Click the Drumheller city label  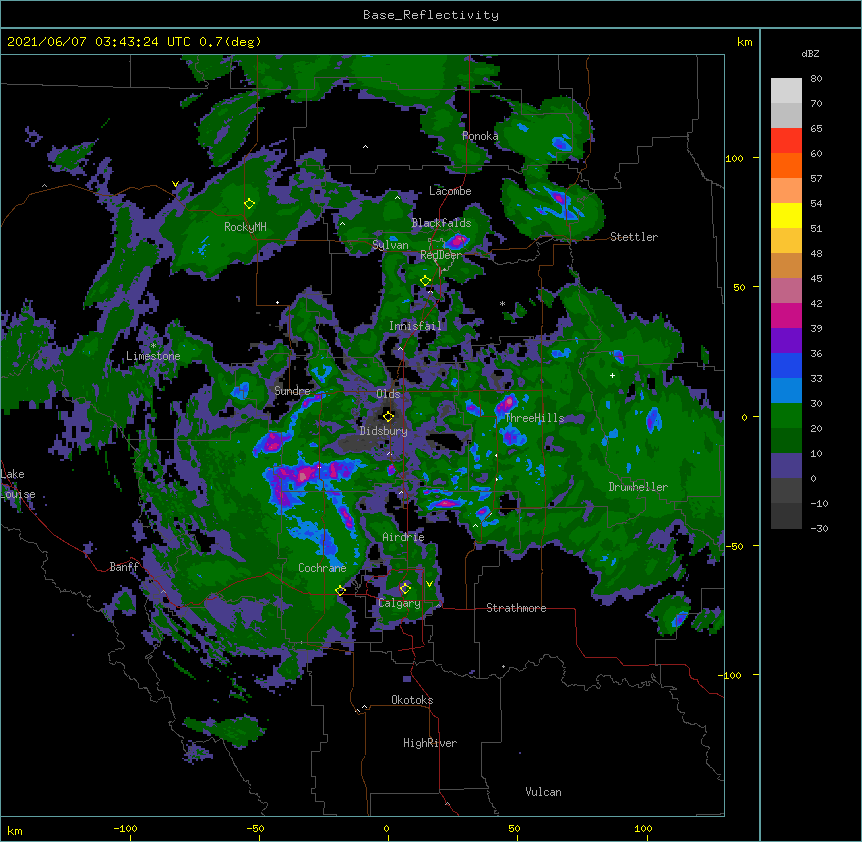click(638, 487)
